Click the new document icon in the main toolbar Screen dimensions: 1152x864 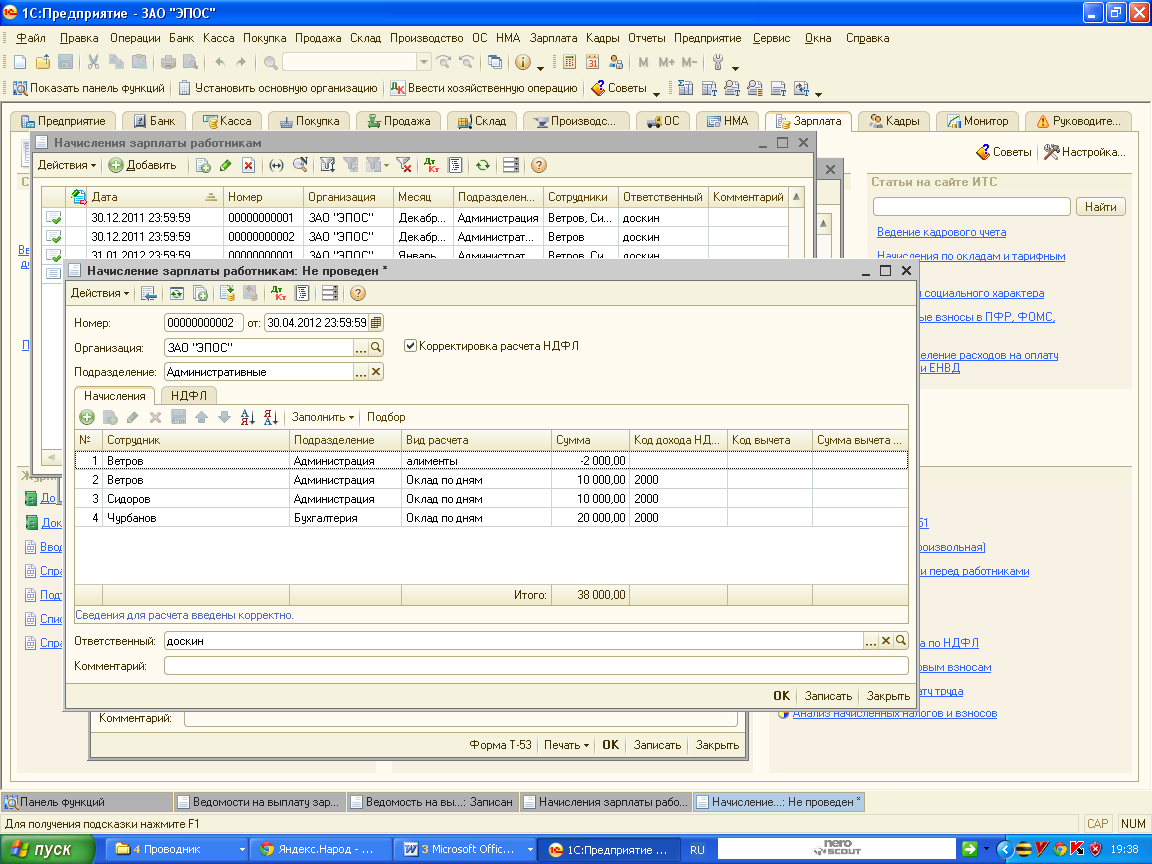coord(21,62)
